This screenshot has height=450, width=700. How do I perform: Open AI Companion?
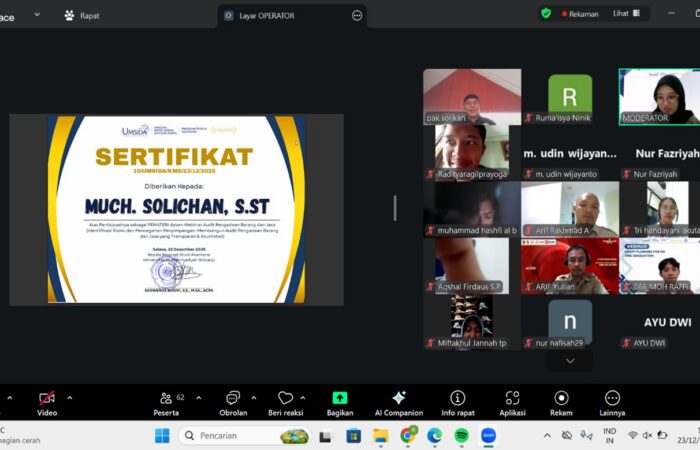point(399,398)
